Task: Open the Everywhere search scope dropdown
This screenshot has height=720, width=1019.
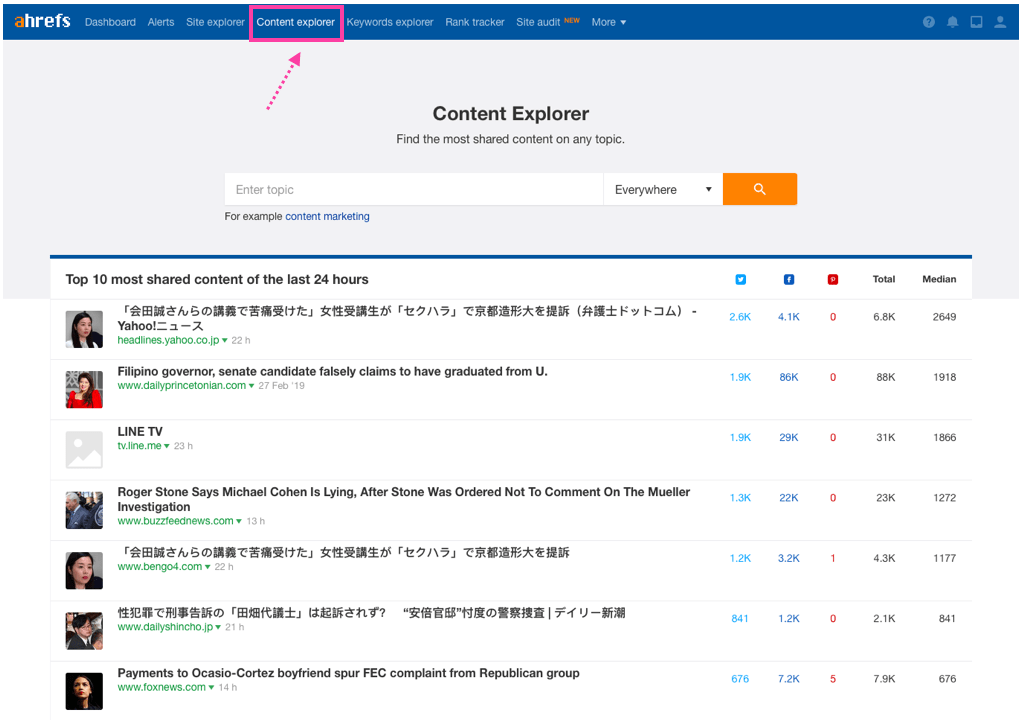Action: 663,189
